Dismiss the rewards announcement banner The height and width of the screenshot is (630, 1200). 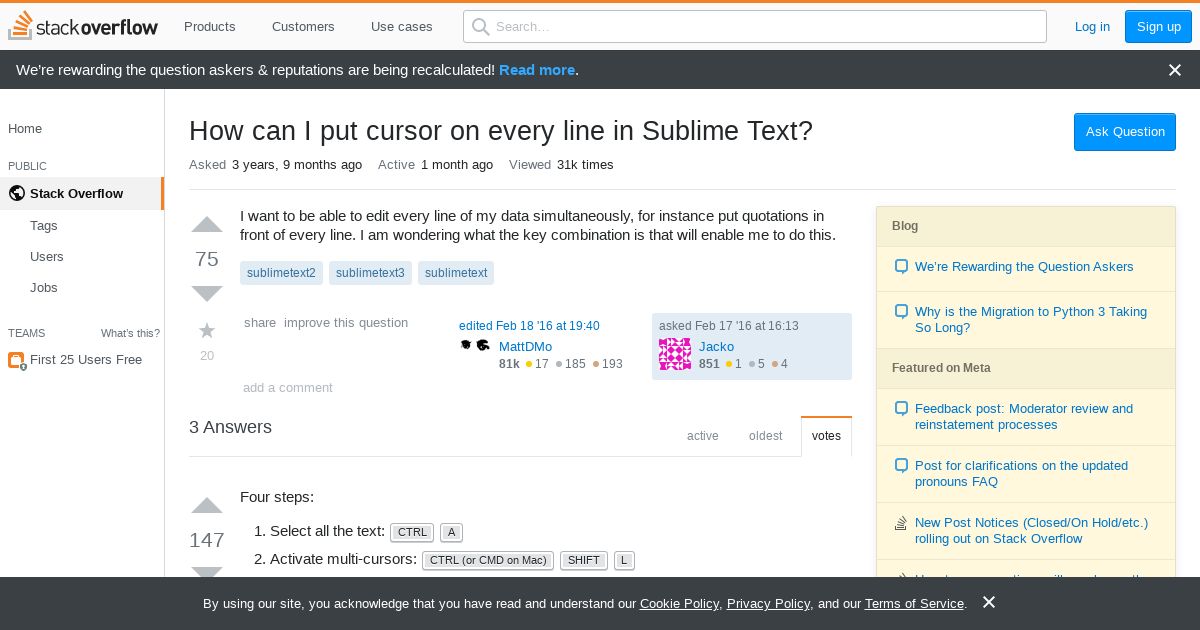[x=1175, y=70]
